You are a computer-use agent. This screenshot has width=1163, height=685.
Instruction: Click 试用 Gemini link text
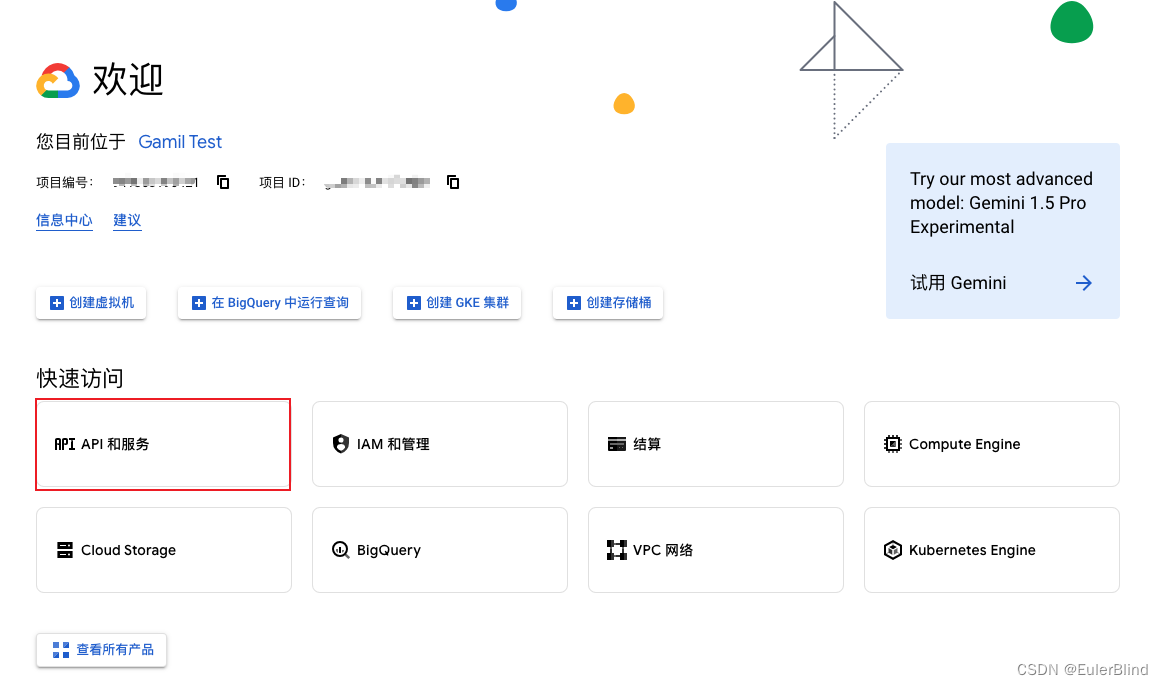[958, 283]
